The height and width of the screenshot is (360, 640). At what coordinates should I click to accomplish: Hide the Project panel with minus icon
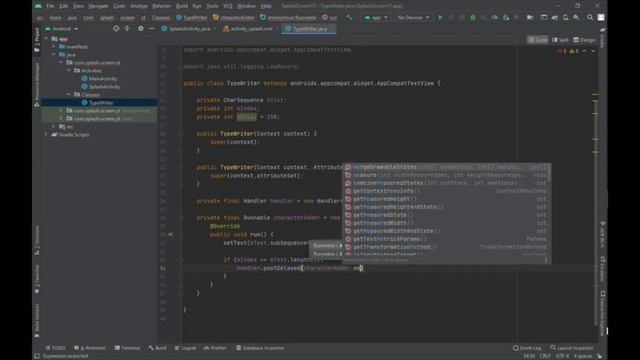tap(151, 29)
